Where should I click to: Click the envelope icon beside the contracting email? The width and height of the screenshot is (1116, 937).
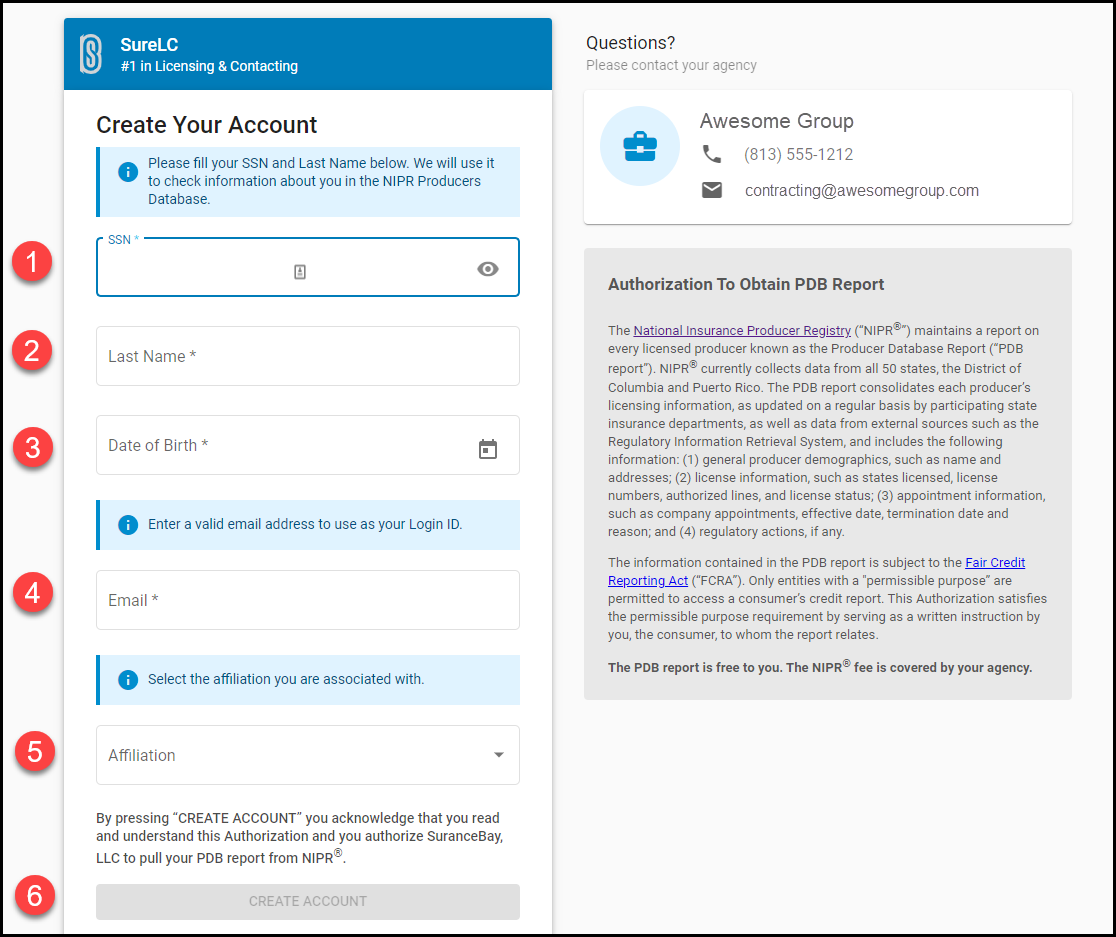click(712, 190)
